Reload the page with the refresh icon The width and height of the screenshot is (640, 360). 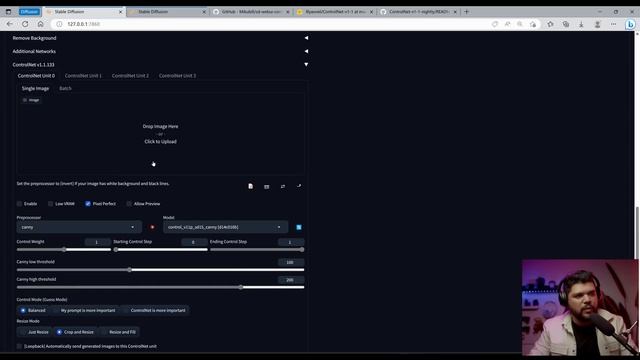pyautogui.click(x=25, y=24)
